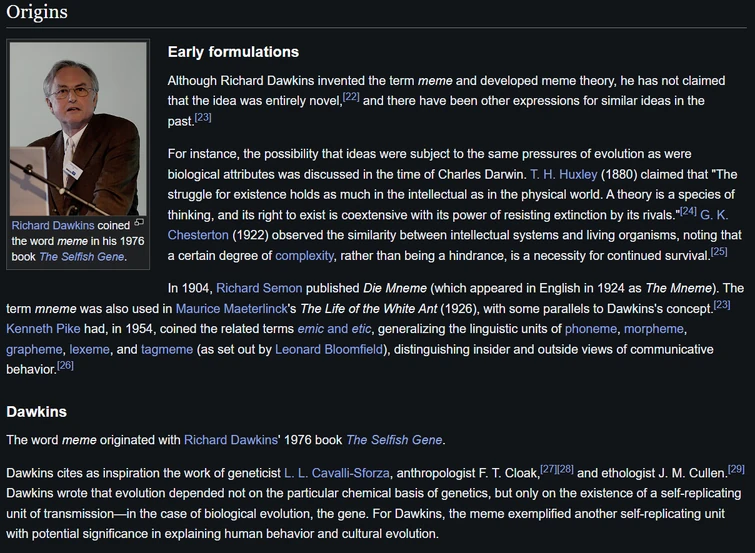755x553 pixels.
Task: Click the italic 'Die Mneme' title text
Action: coord(395,288)
